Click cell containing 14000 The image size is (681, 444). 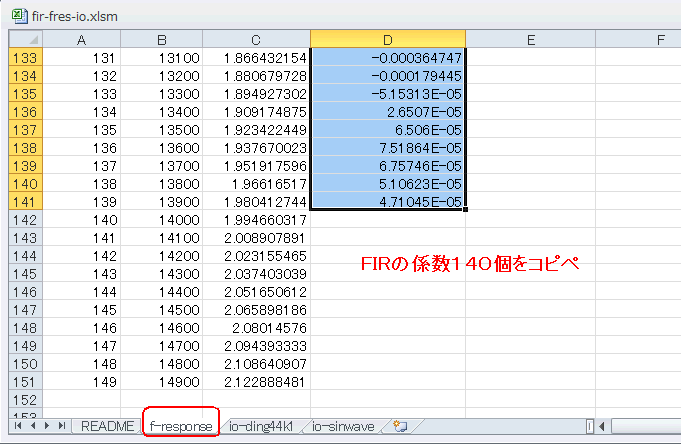click(162, 219)
